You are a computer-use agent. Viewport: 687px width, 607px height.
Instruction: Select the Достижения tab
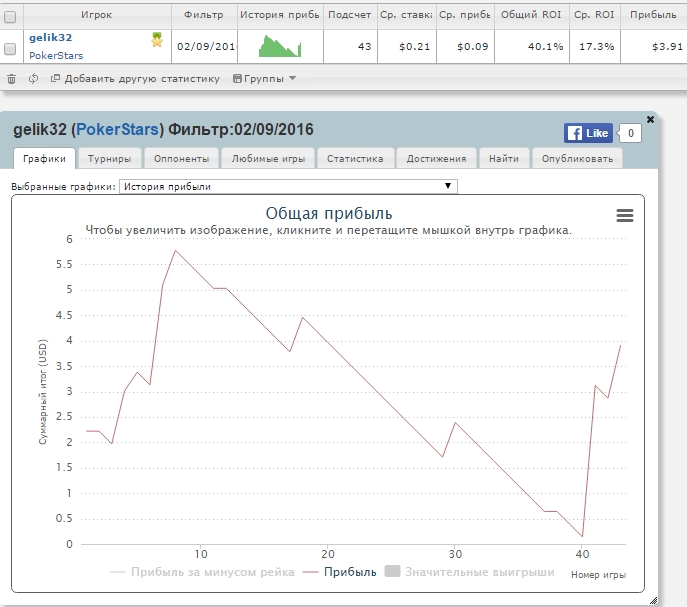[436, 159]
